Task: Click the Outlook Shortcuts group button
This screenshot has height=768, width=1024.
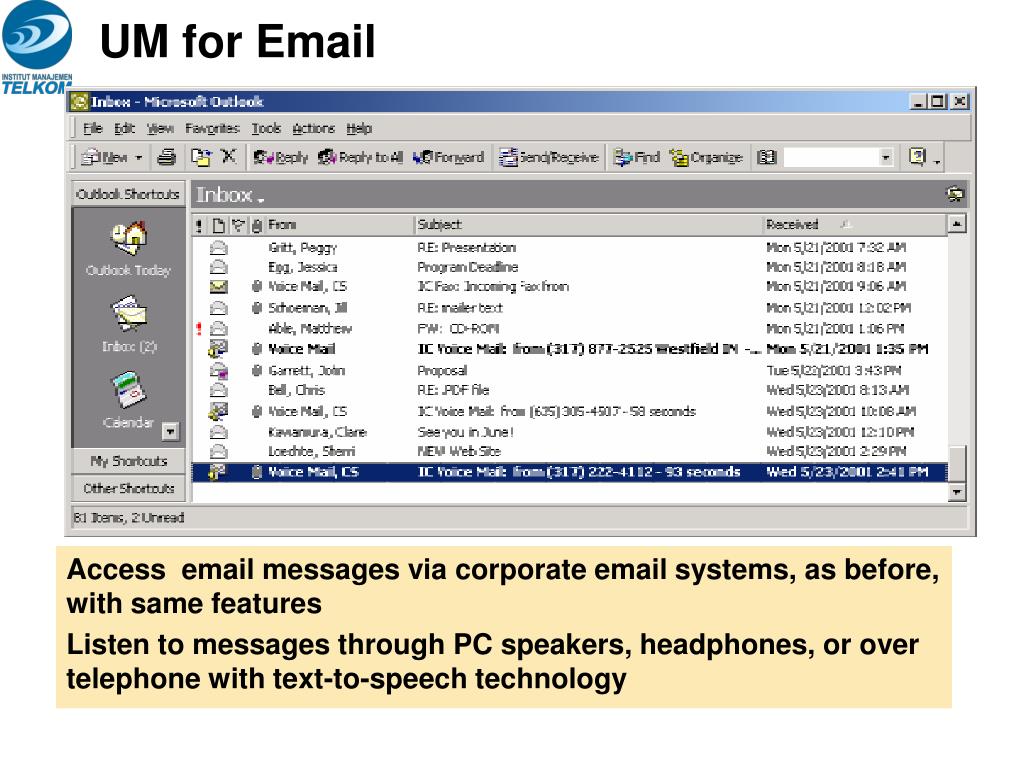Action: (x=128, y=194)
